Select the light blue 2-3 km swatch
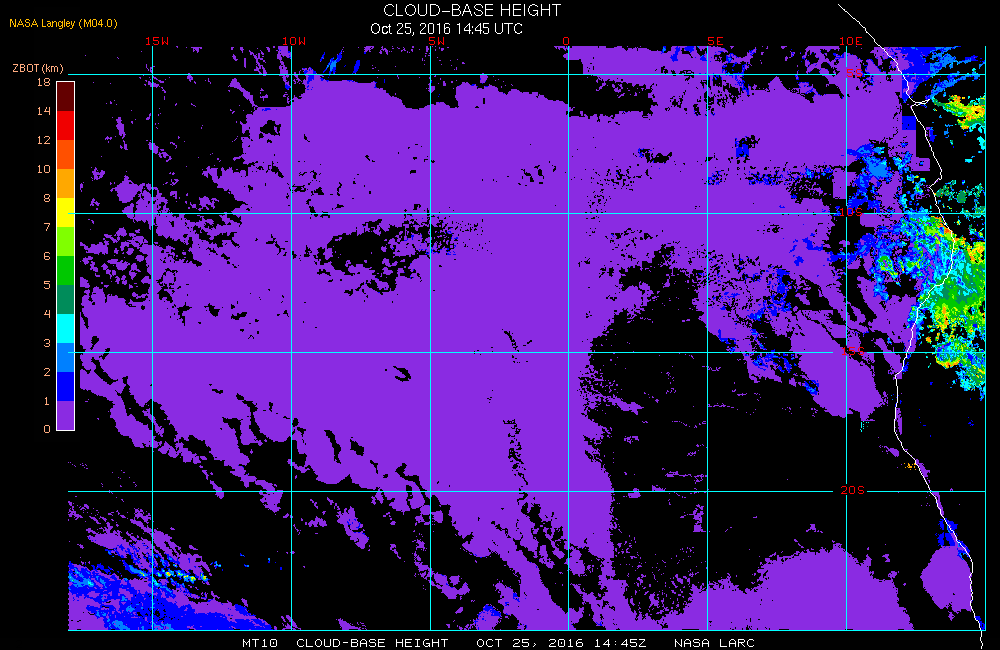 point(66,357)
